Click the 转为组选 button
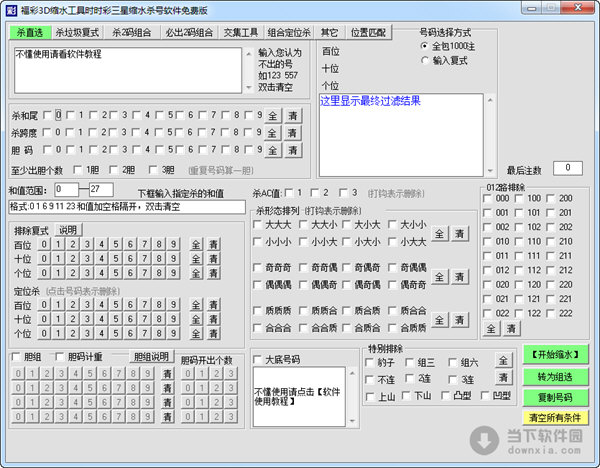This screenshot has width=600, height=468. 555,377
